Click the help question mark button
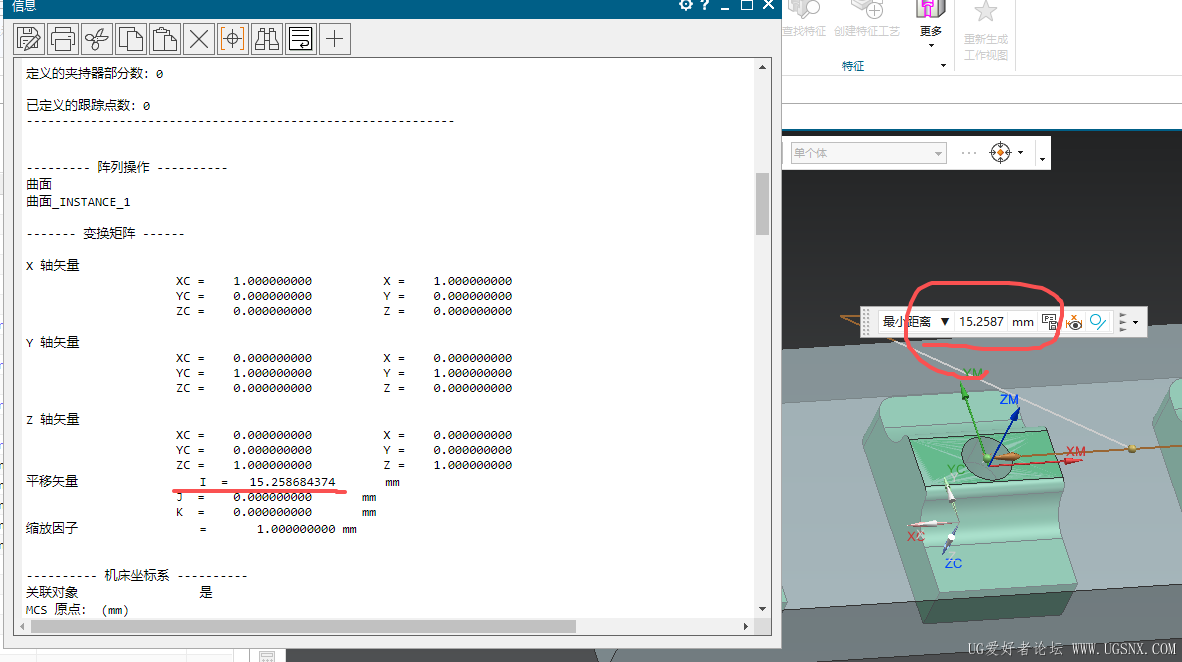The height and width of the screenshot is (662, 1182). click(705, 5)
